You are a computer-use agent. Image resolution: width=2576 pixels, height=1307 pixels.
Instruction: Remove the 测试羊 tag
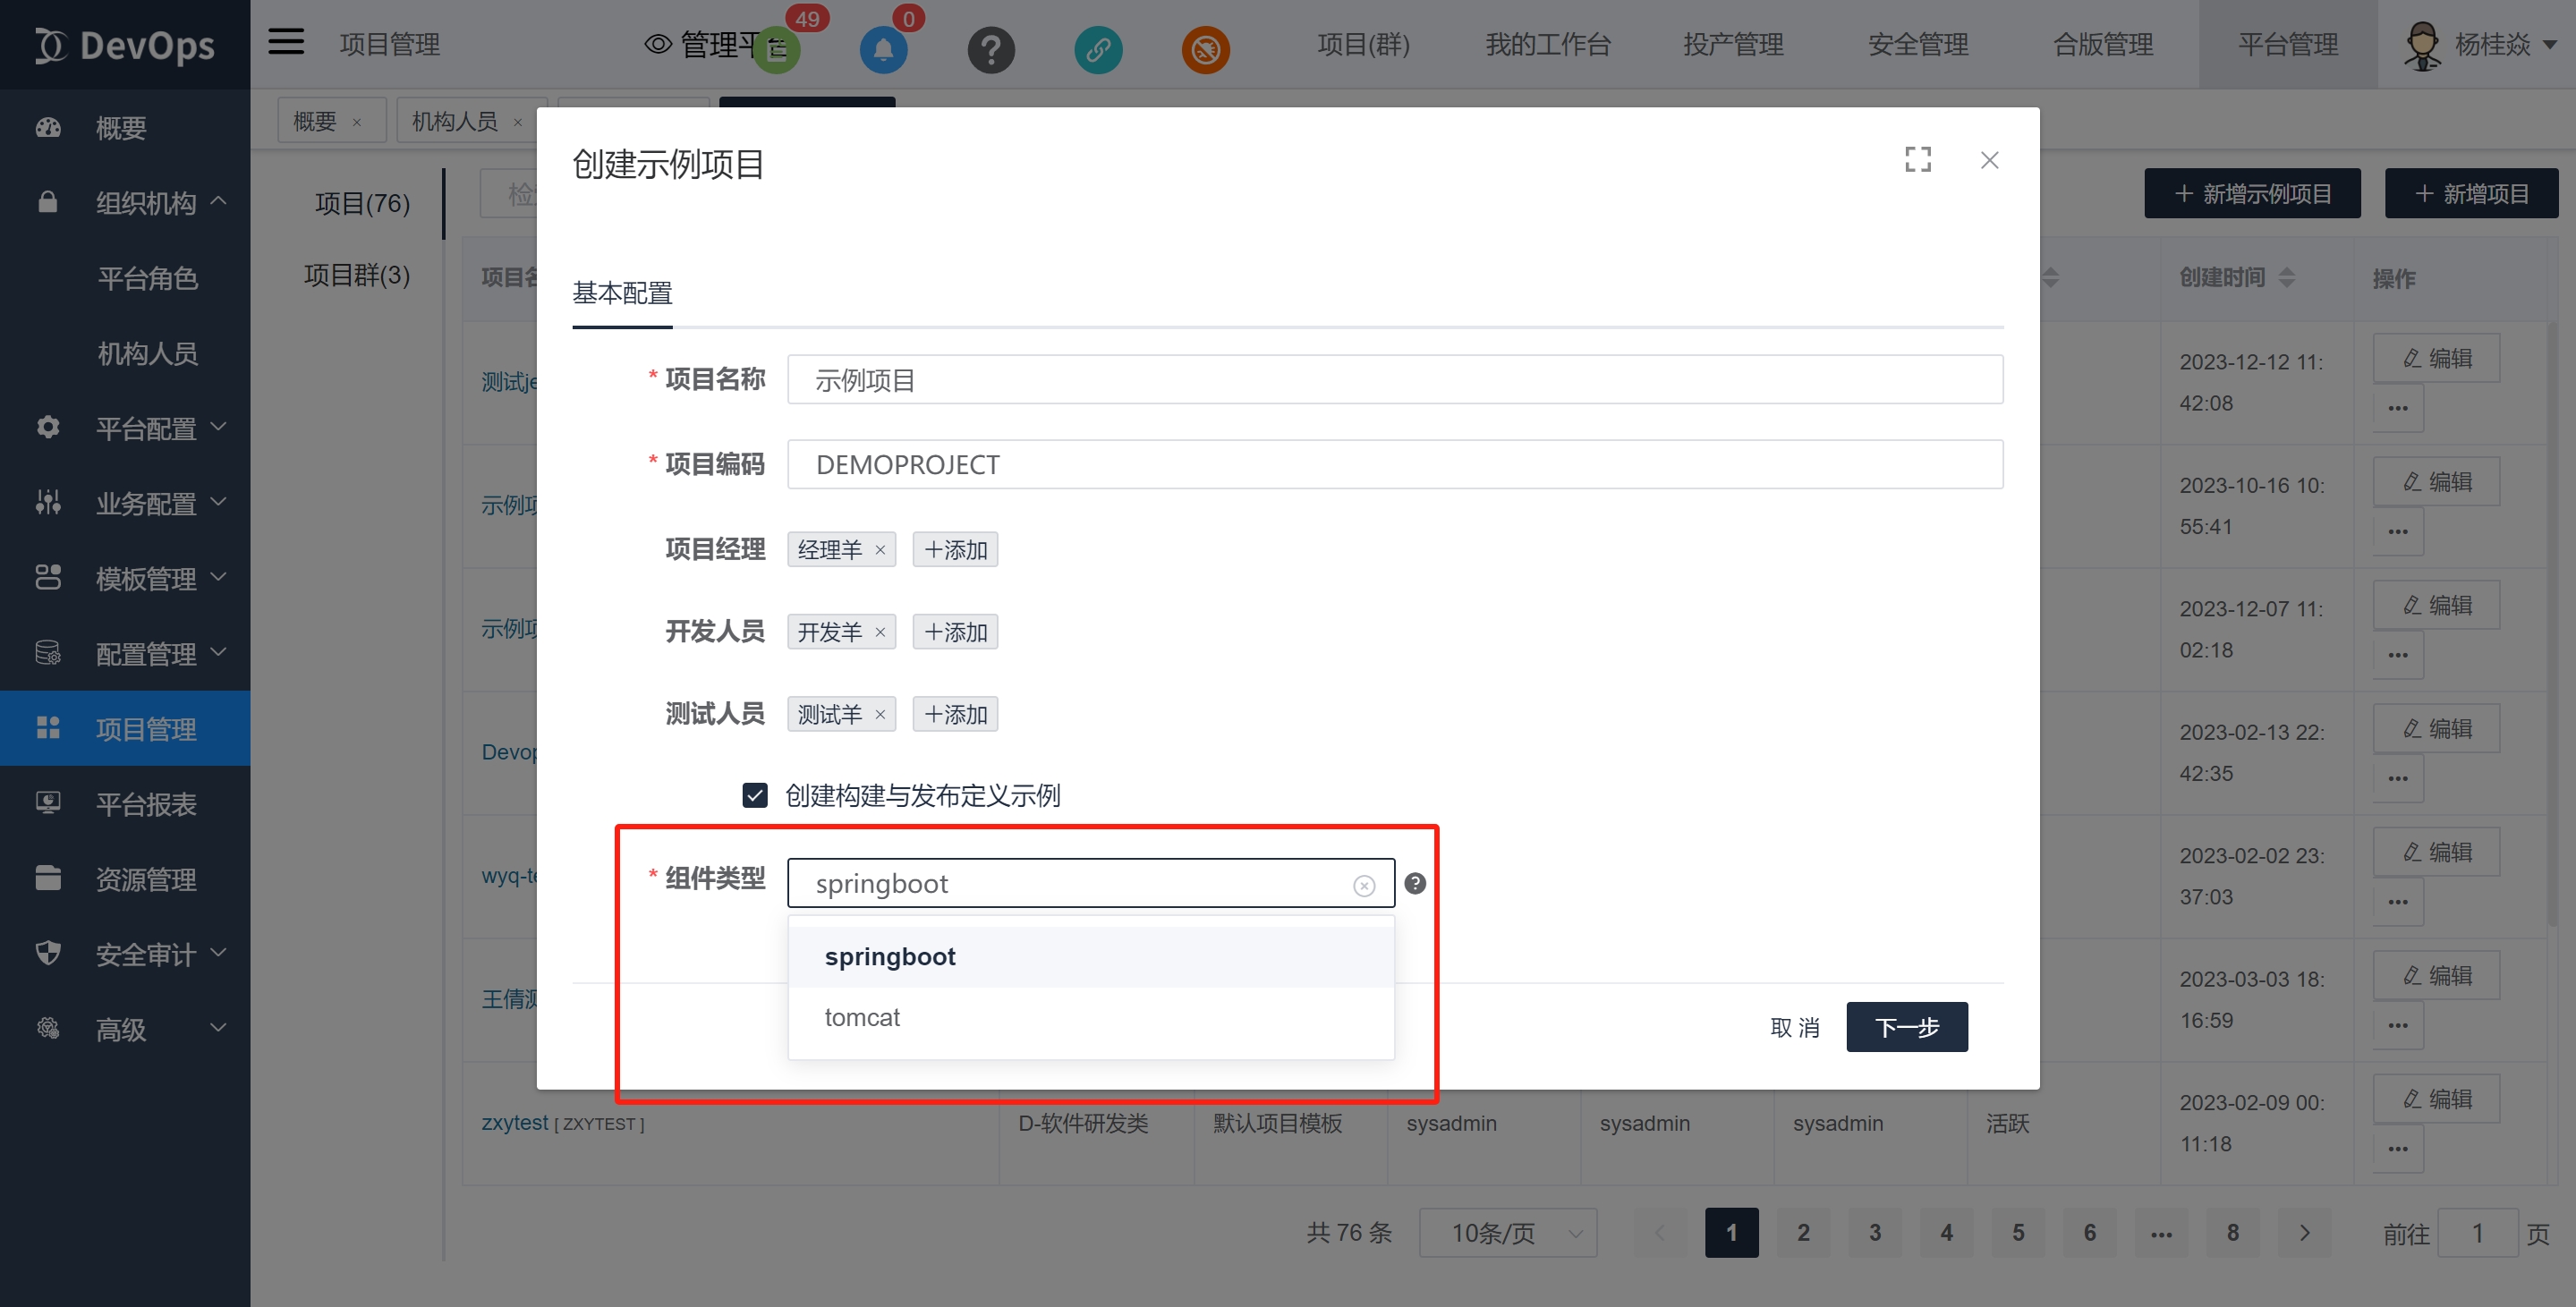(880, 715)
